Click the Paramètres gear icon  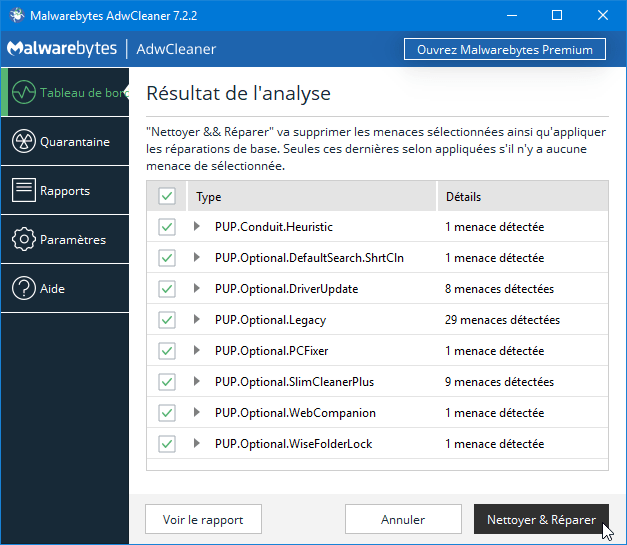point(24,239)
